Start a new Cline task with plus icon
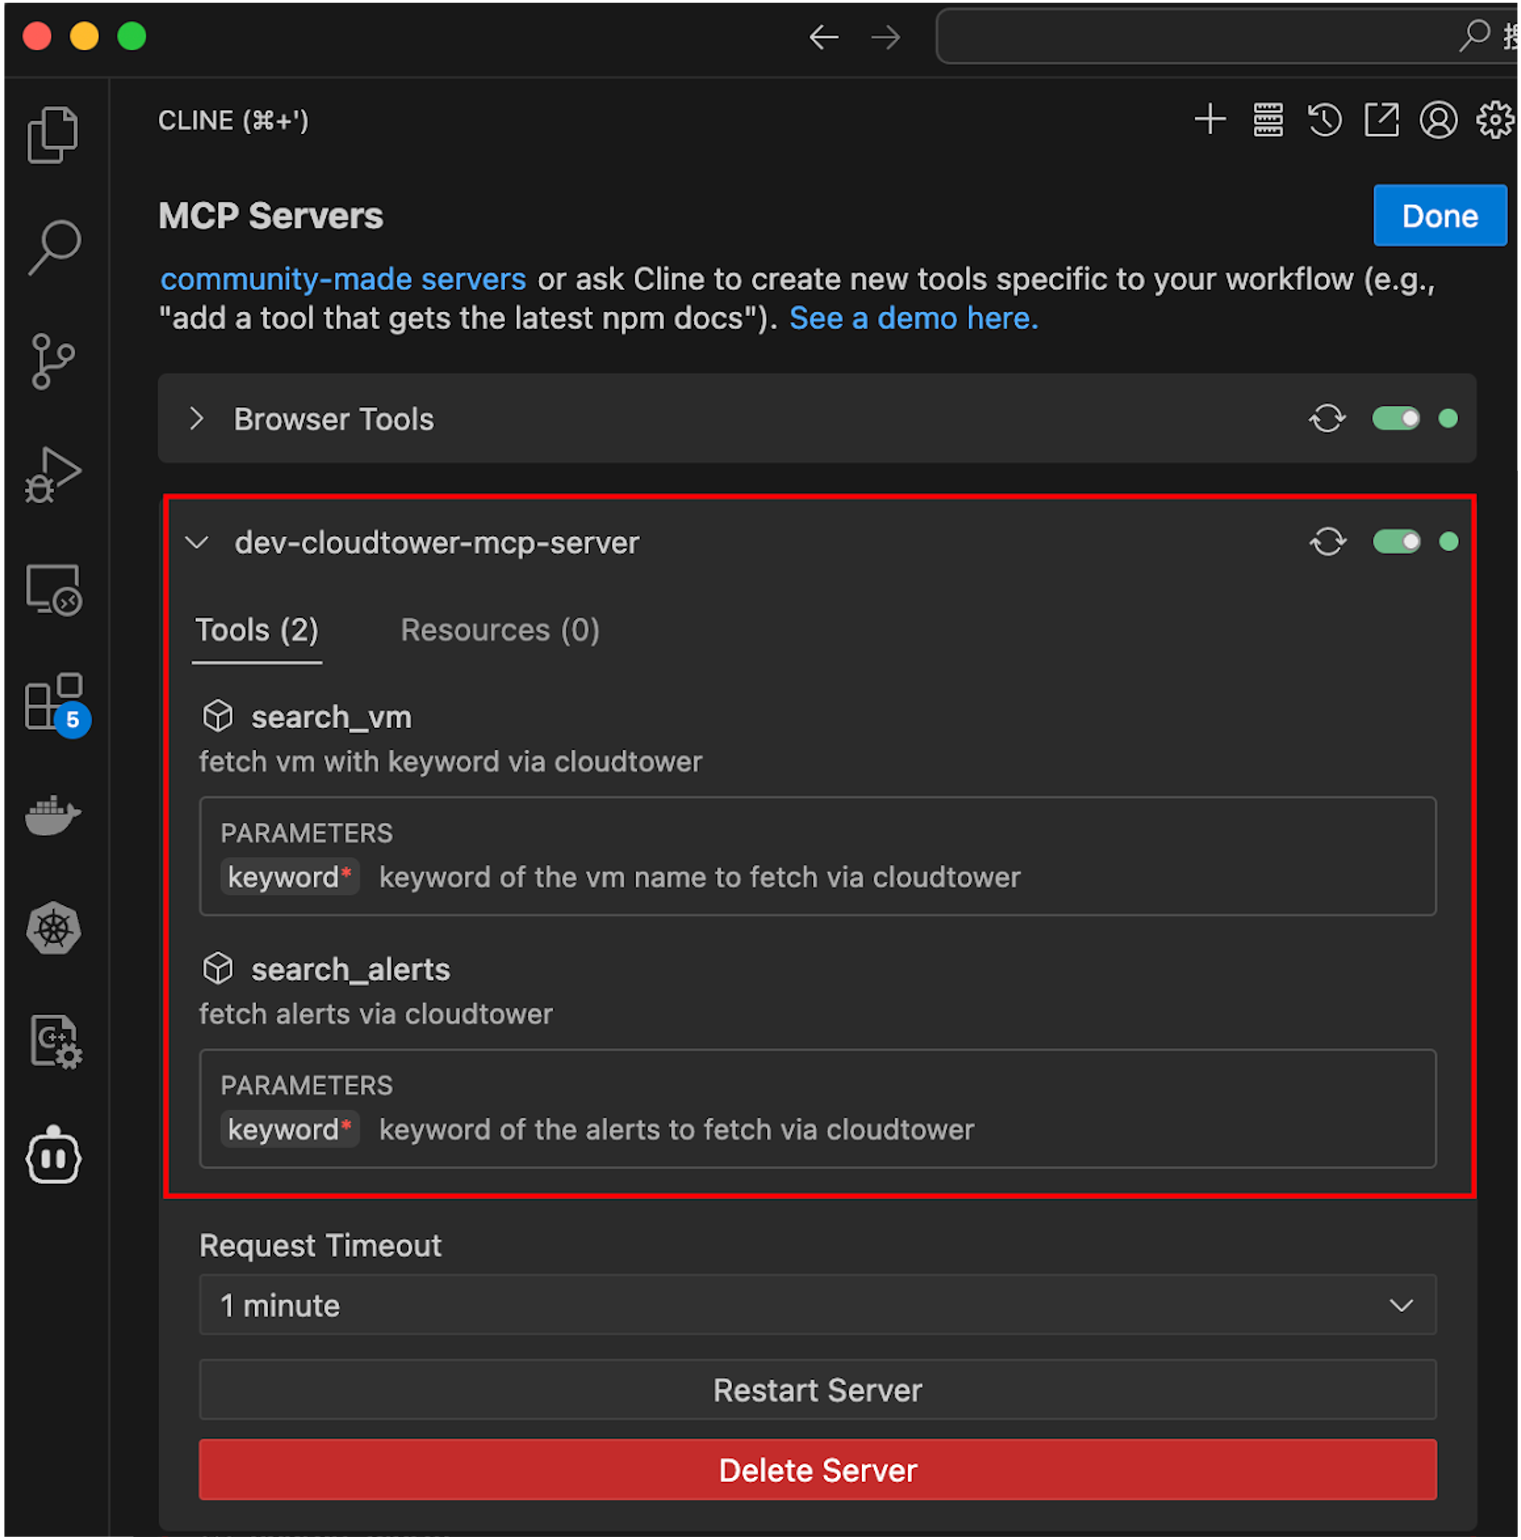 click(1210, 120)
